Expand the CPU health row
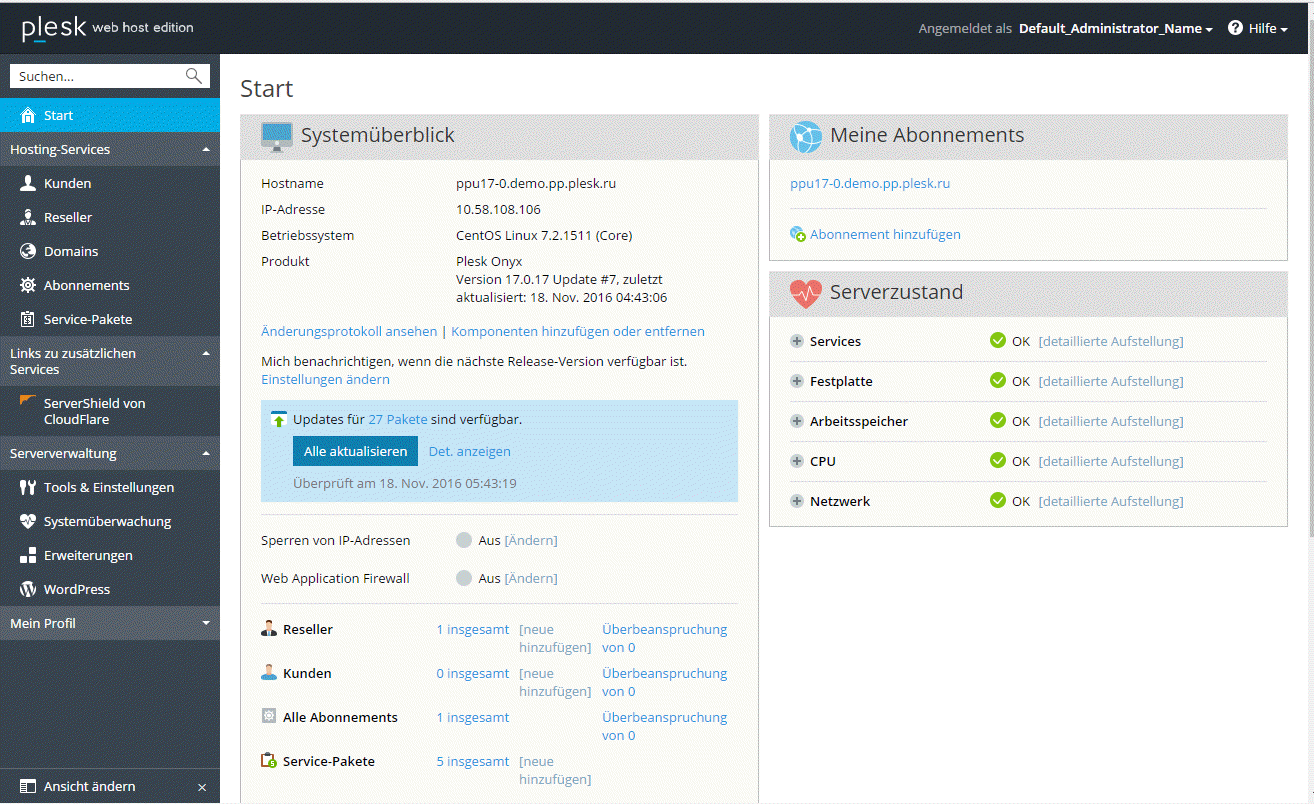1314x804 pixels. pyautogui.click(x=797, y=461)
